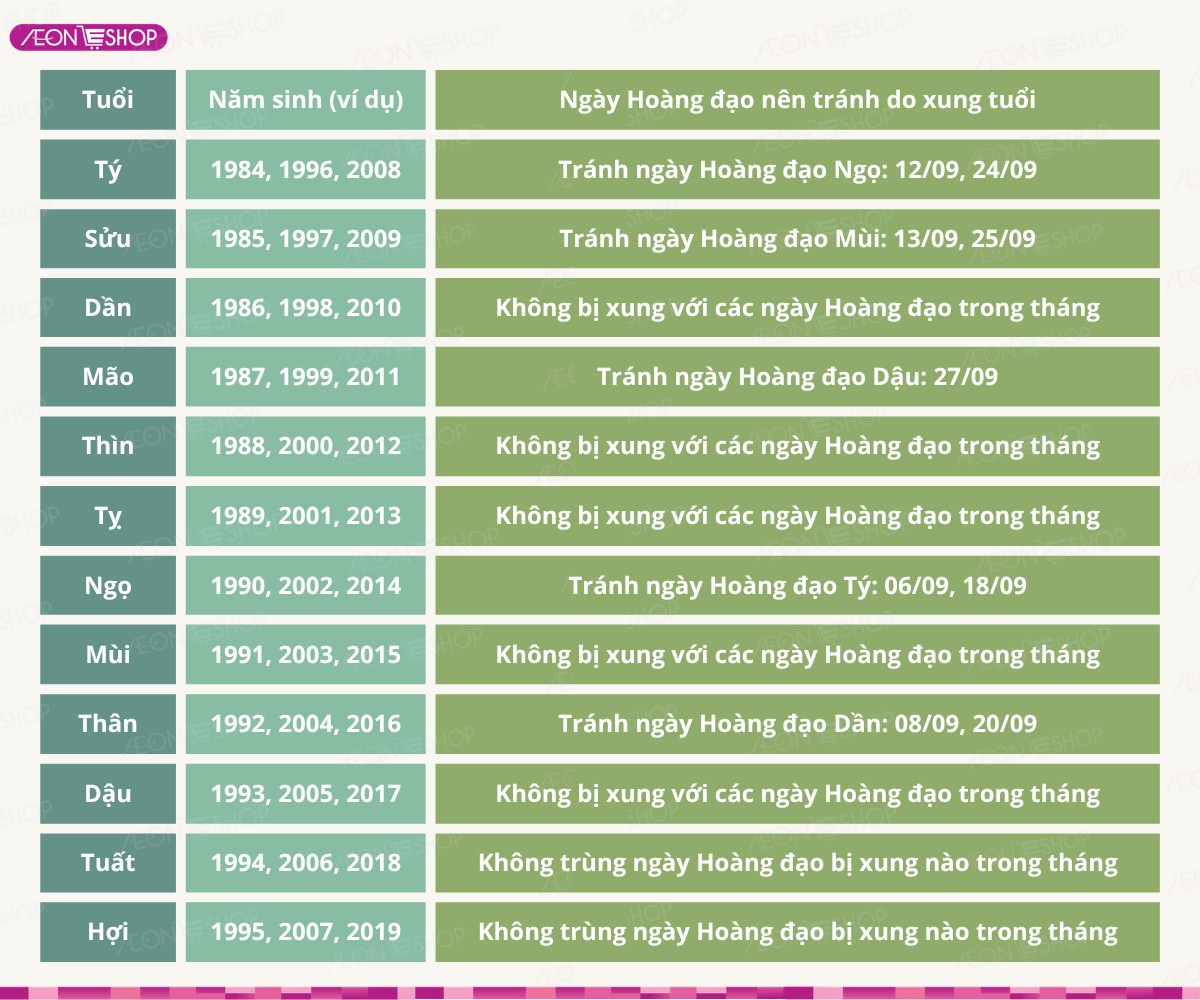Click the 'Sửu' age cell
The width and height of the screenshot is (1200, 1000).
[108, 238]
